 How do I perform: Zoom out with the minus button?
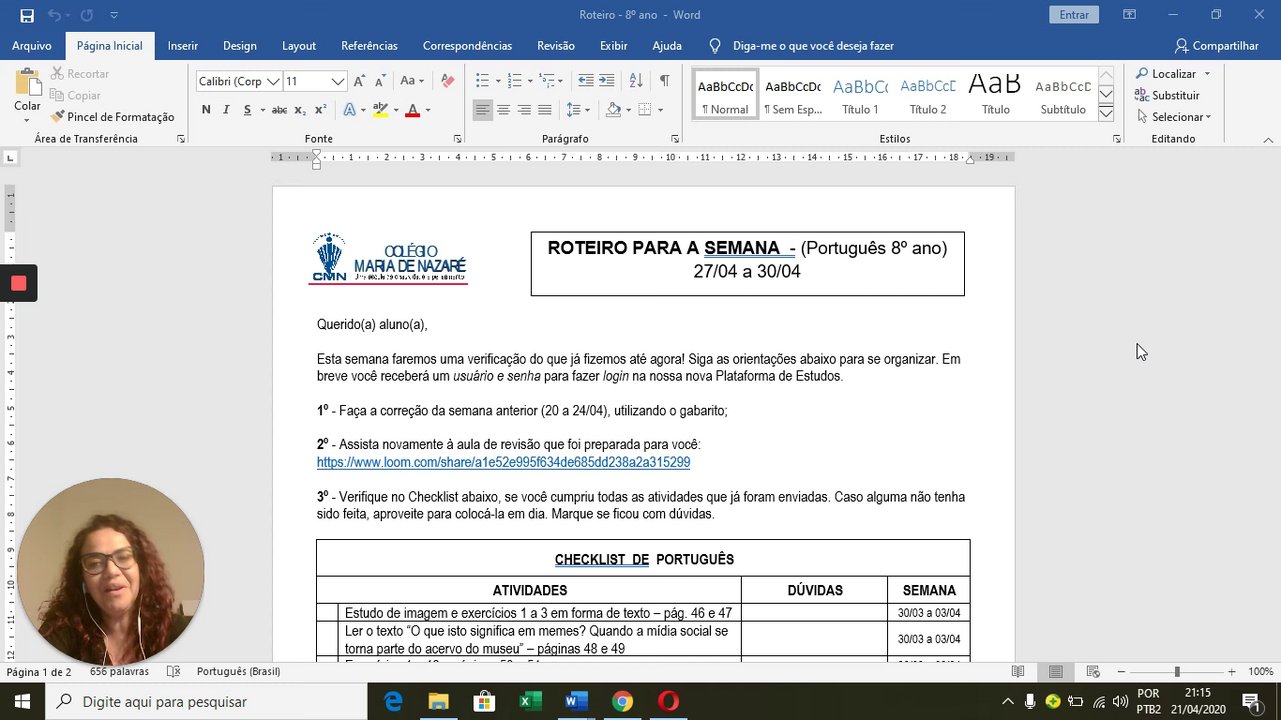coord(1121,672)
